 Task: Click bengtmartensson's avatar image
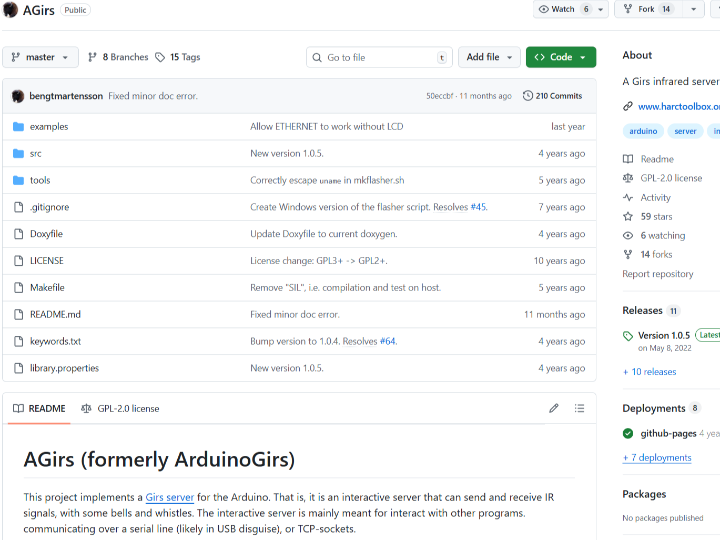coord(18,96)
